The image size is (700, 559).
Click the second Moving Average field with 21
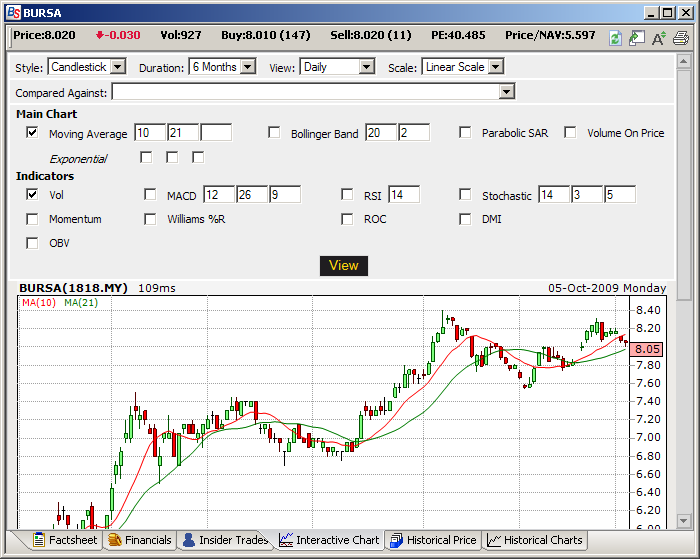point(183,133)
